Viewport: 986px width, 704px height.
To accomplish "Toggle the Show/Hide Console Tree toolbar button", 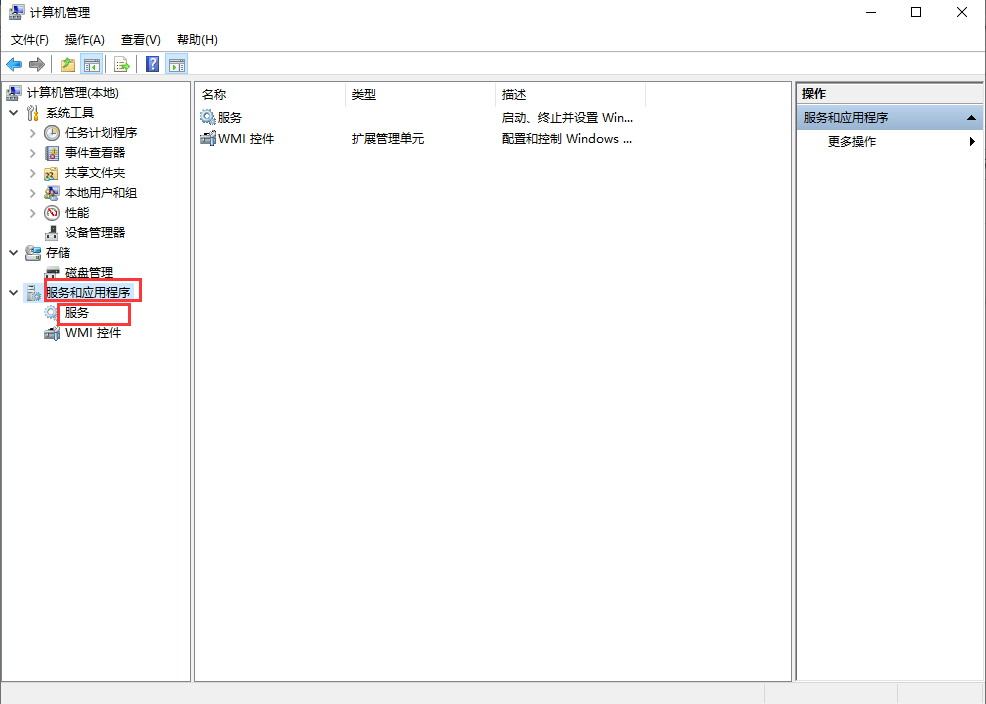I will (x=92, y=65).
